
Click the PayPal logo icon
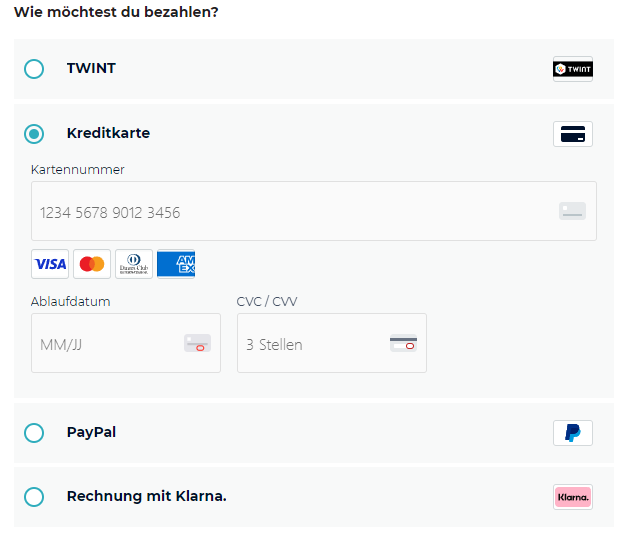[x=573, y=433]
